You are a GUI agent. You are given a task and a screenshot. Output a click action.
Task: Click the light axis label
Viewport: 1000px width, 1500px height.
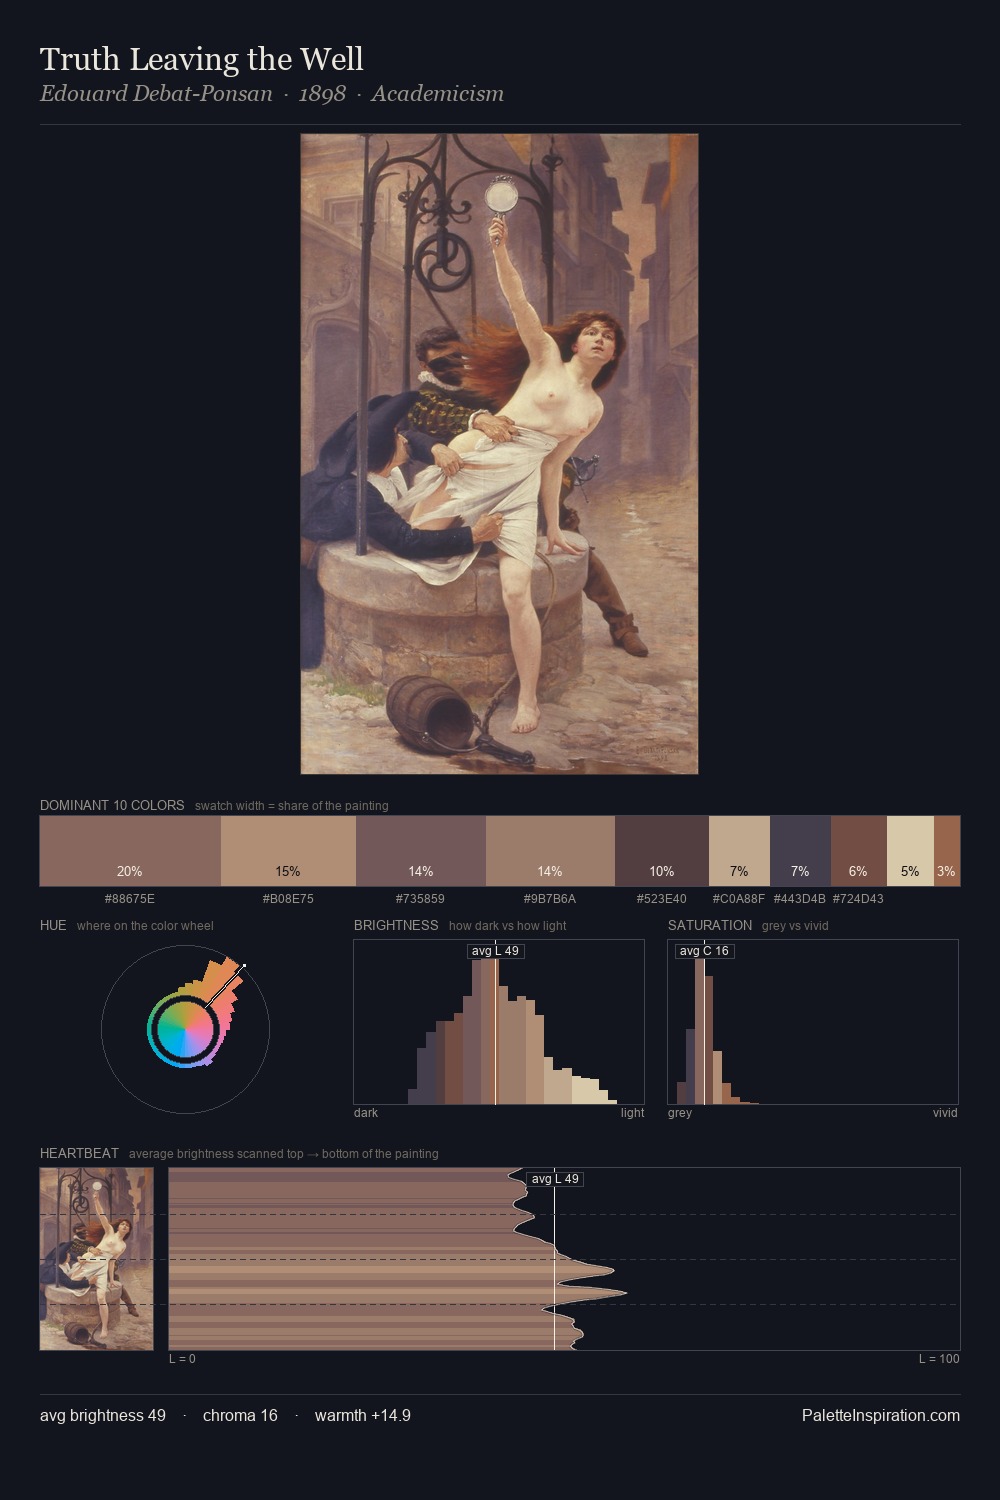click(x=633, y=1113)
